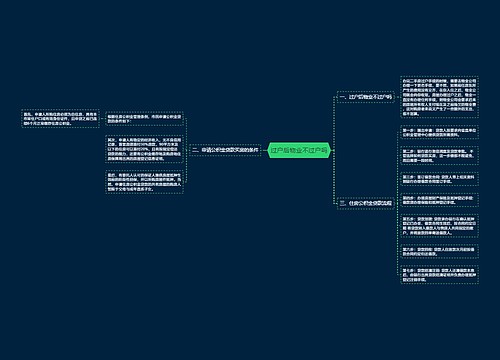
Task: Select the node starting with 首先，申请人
Action: tap(60, 118)
